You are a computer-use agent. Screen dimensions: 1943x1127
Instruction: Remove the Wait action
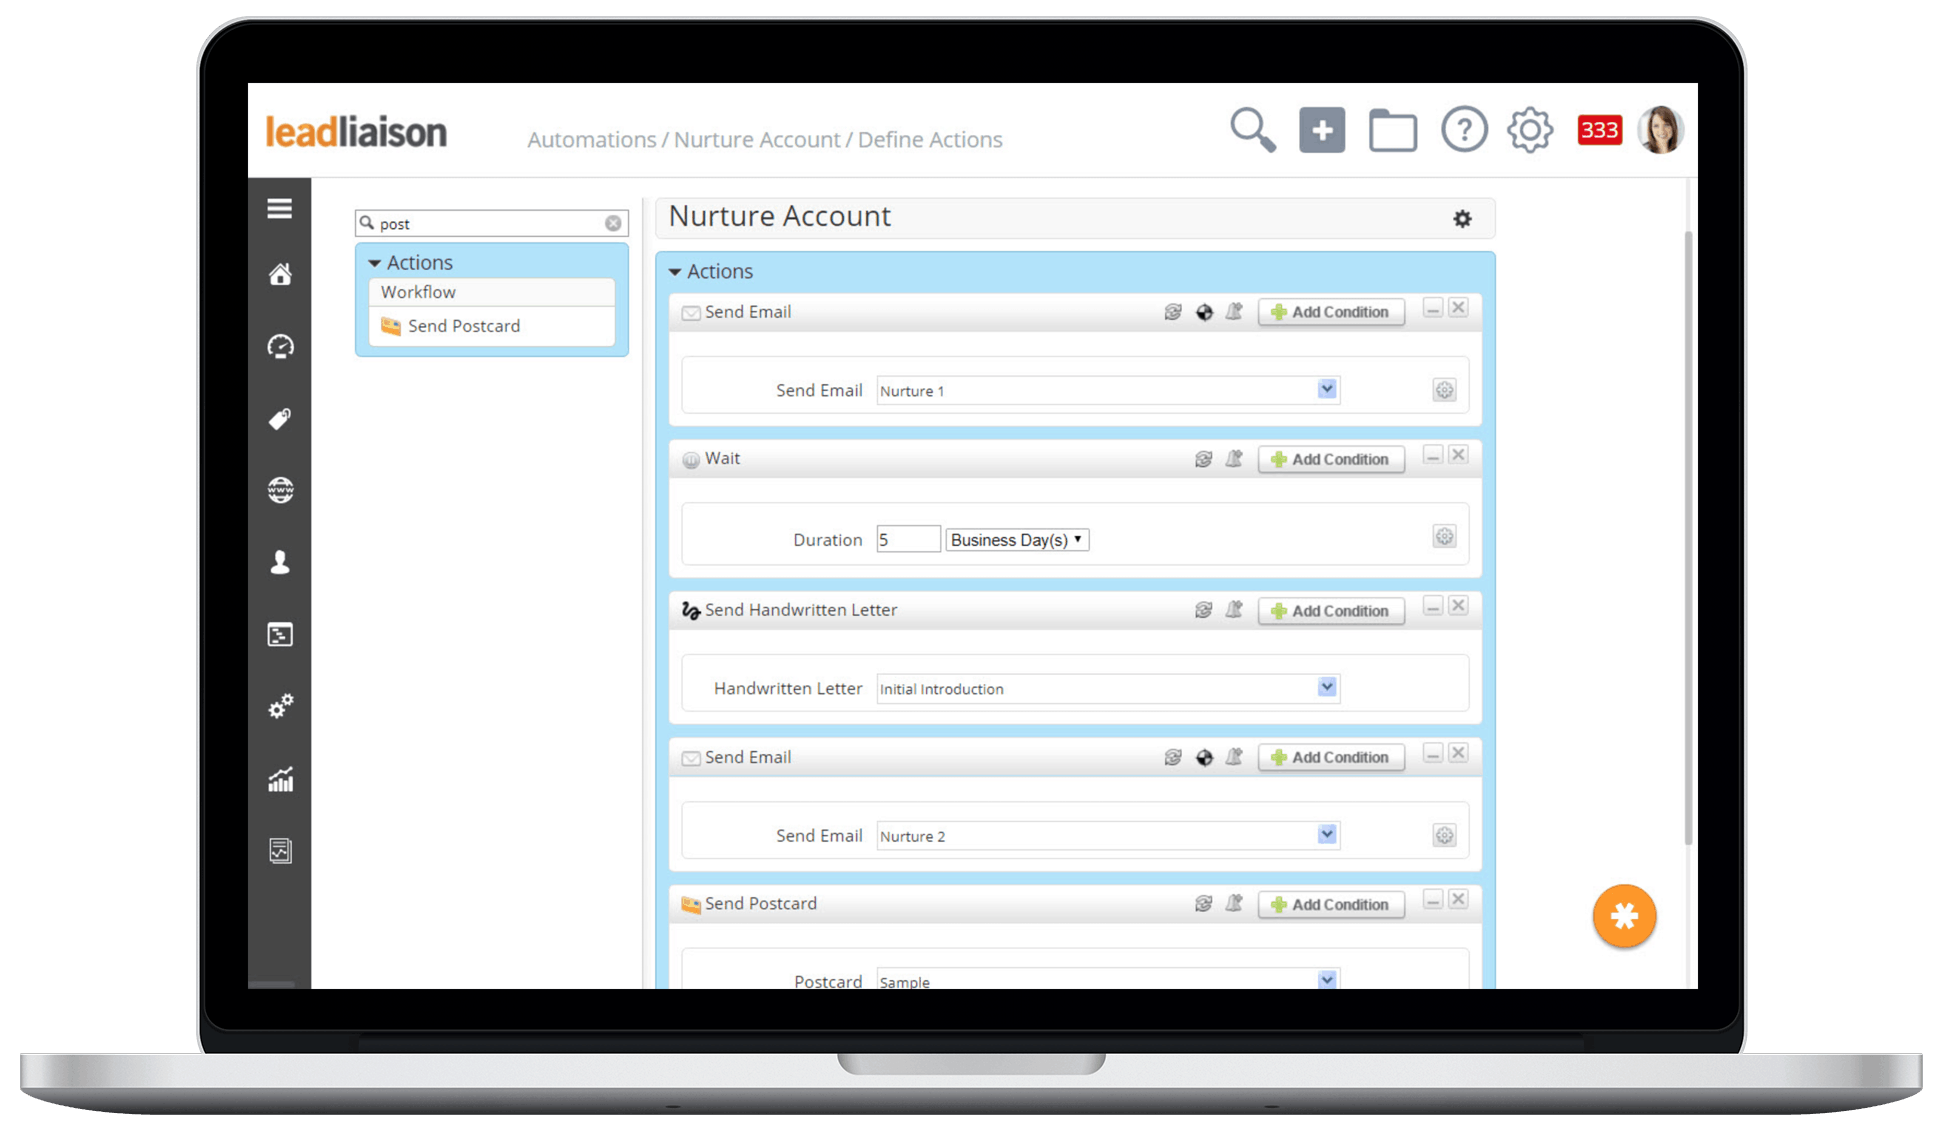(1459, 456)
